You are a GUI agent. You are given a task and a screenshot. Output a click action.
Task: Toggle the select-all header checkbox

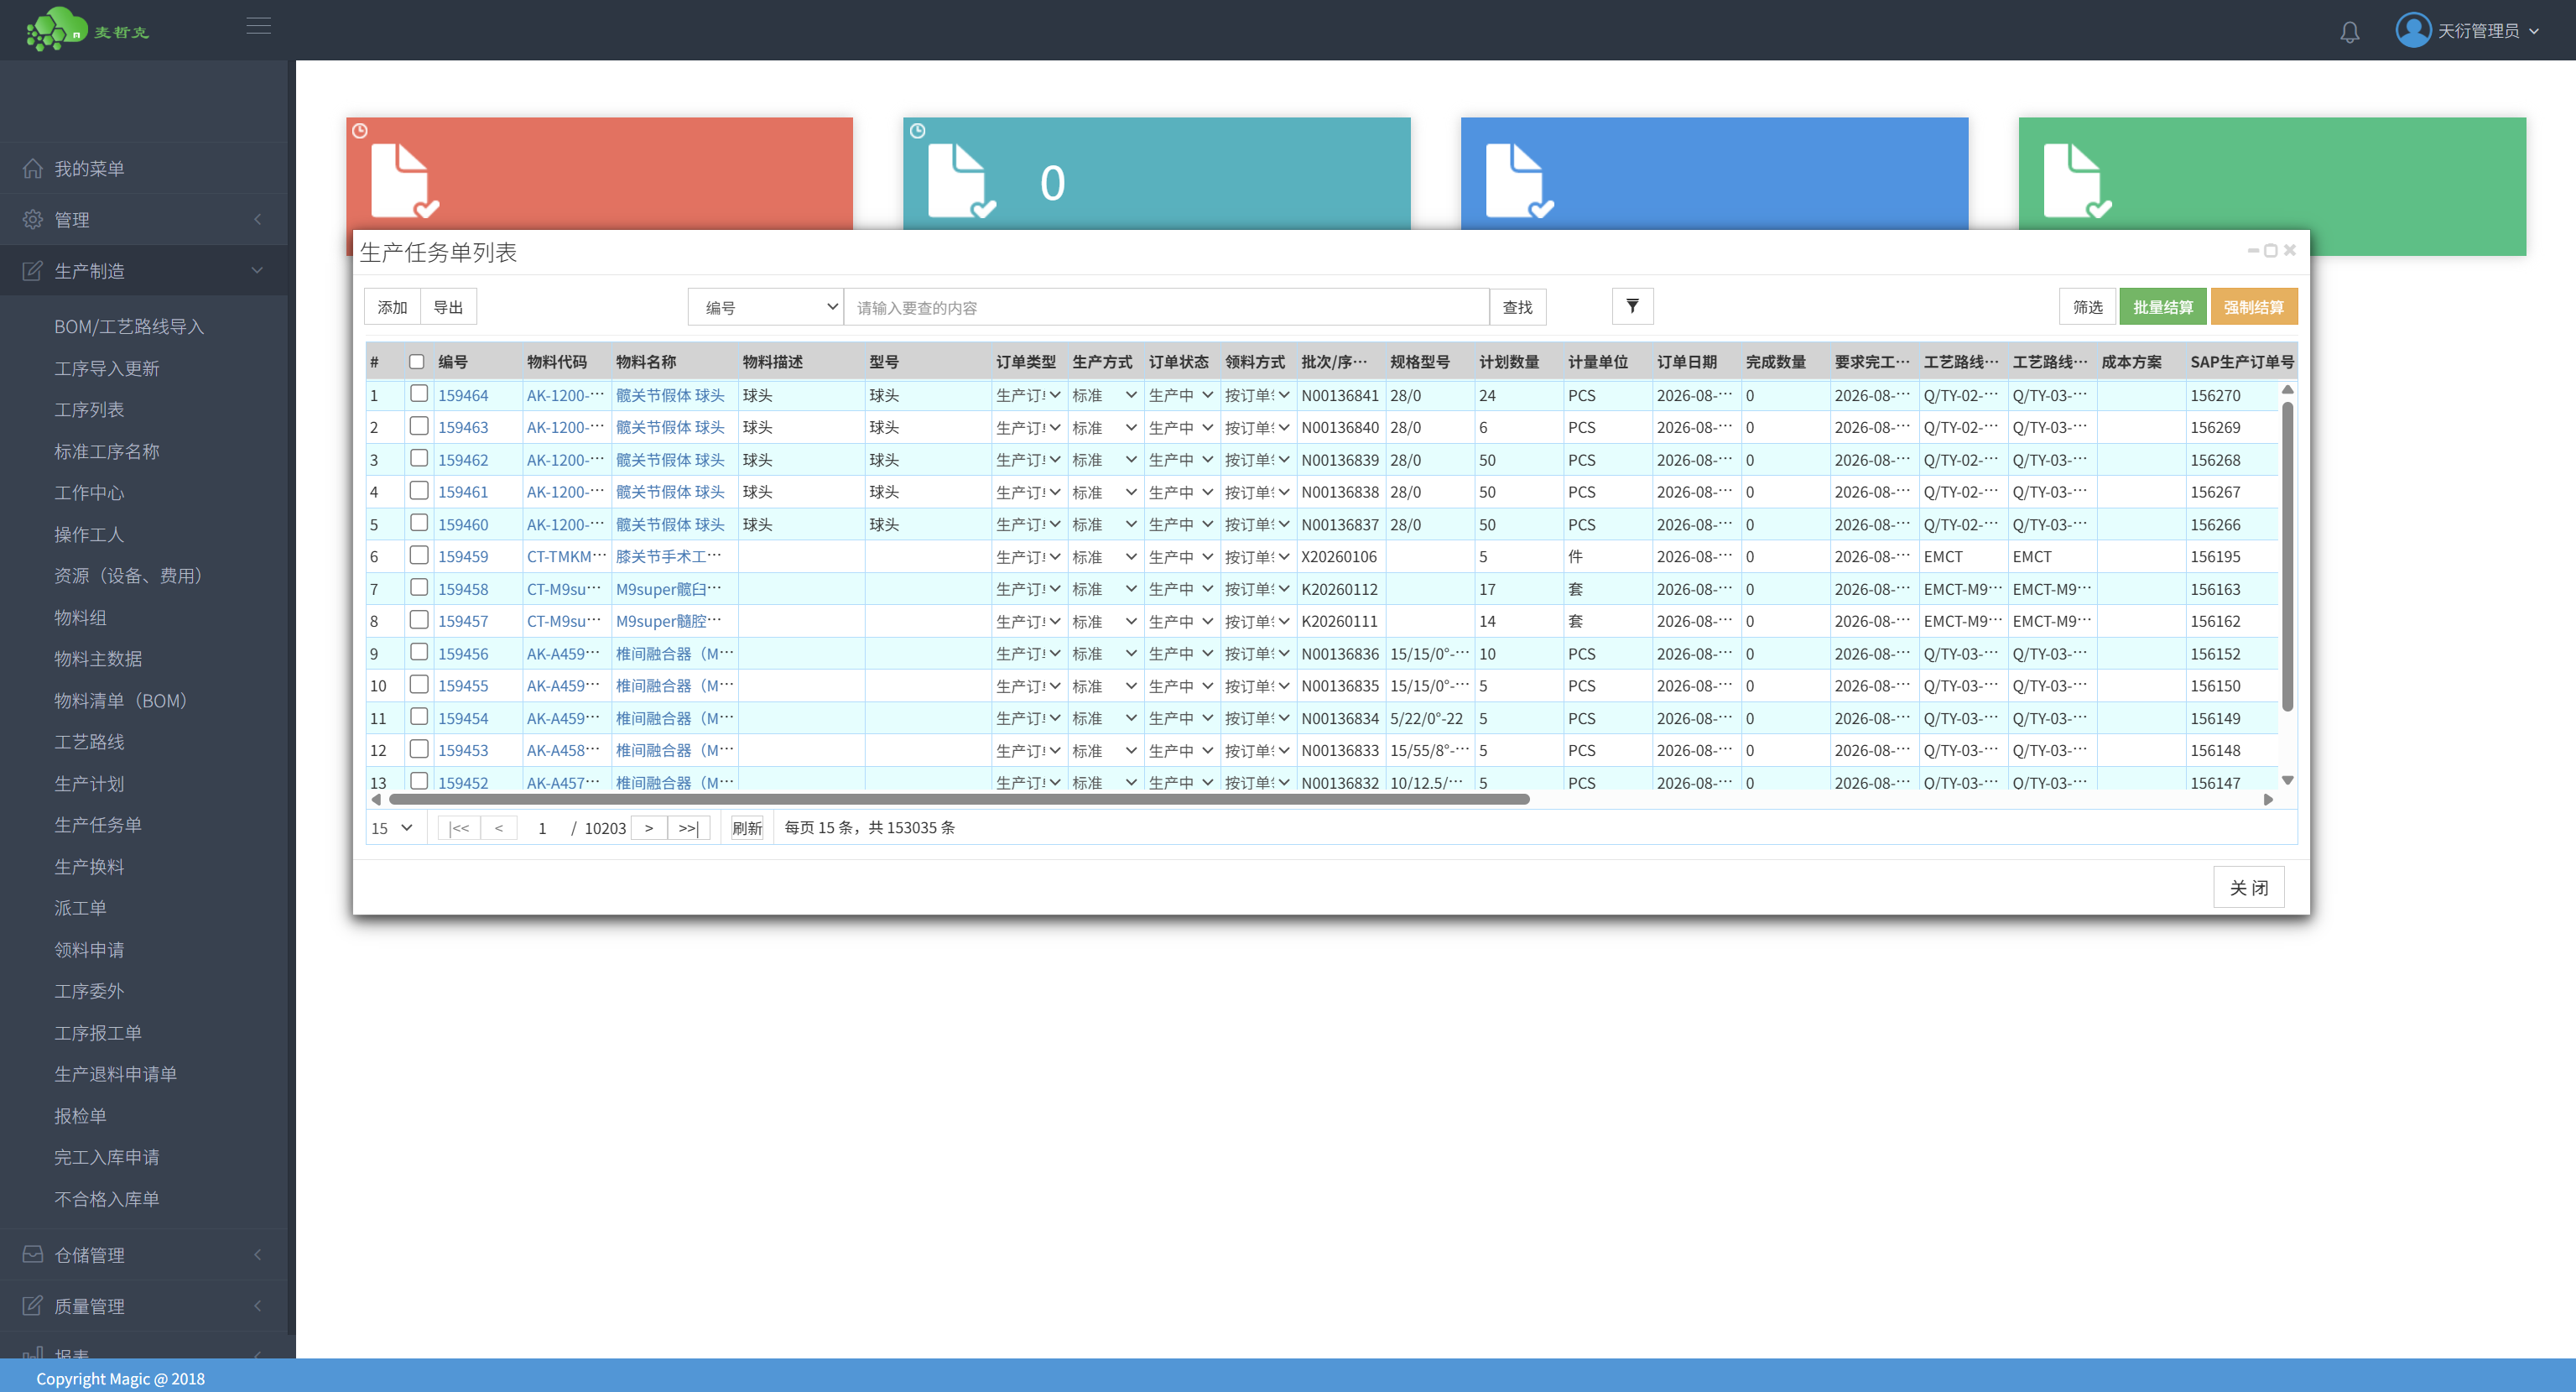pyautogui.click(x=417, y=362)
